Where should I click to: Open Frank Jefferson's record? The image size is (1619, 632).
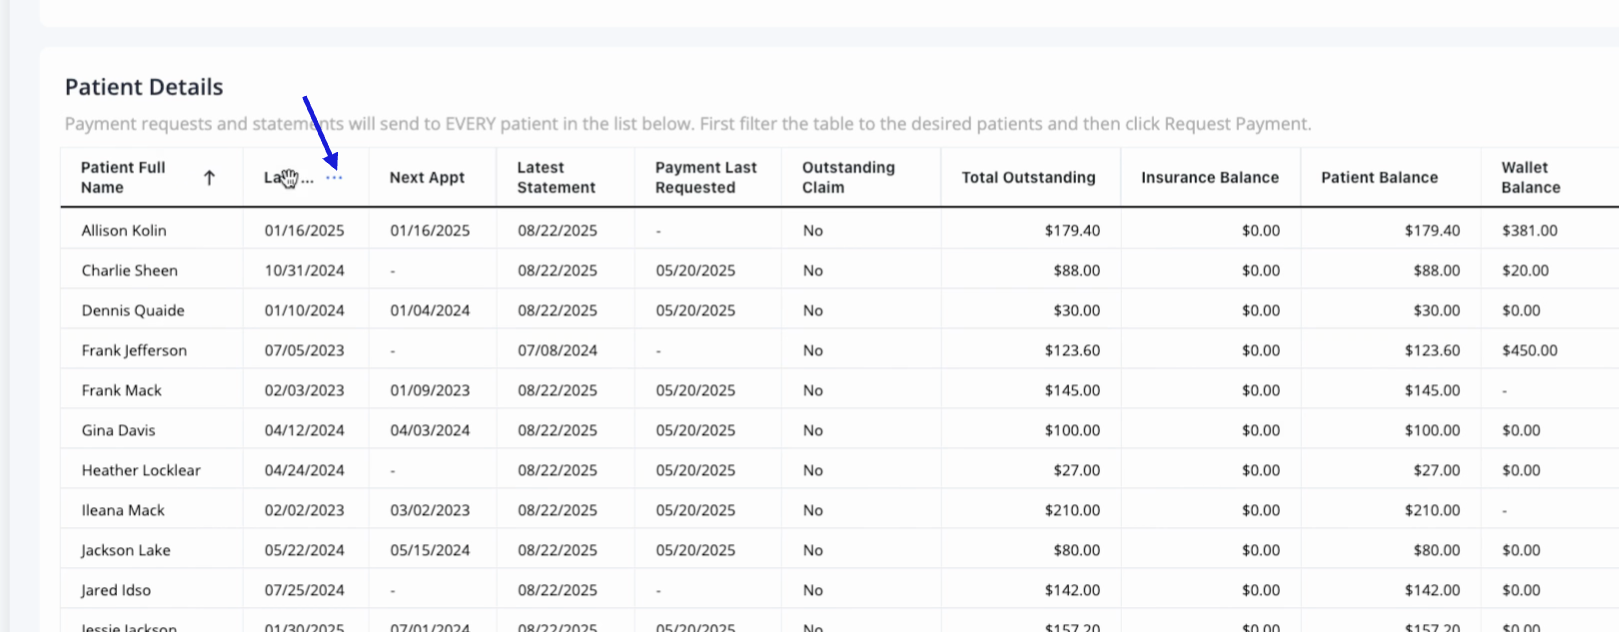click(x=134, y=351)
